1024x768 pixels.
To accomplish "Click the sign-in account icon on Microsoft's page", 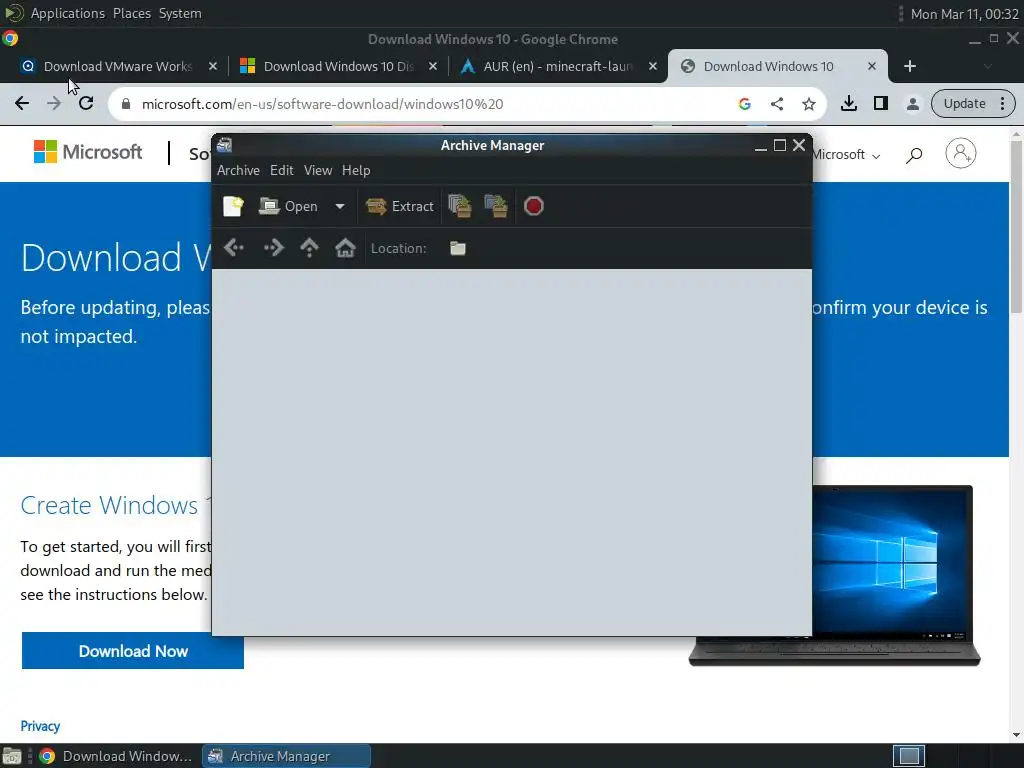I will 961,153.
